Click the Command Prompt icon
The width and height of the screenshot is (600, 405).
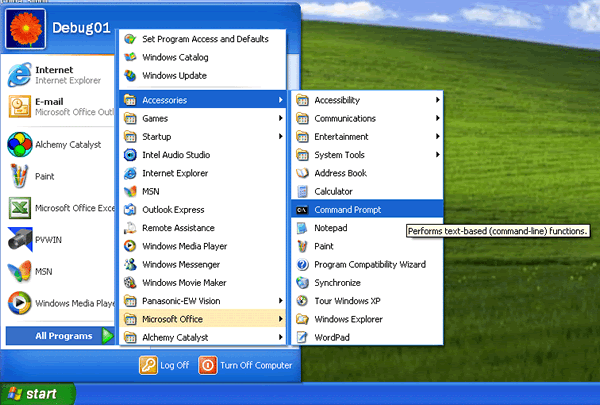point(302,210)
